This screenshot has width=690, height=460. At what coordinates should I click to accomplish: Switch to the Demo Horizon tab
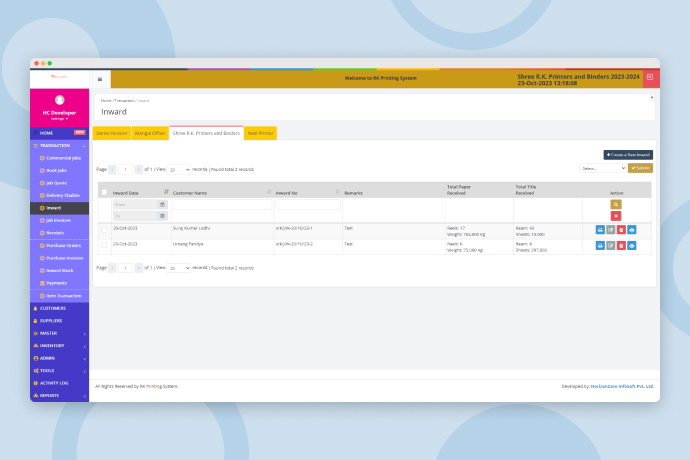(x=112, y=133)
